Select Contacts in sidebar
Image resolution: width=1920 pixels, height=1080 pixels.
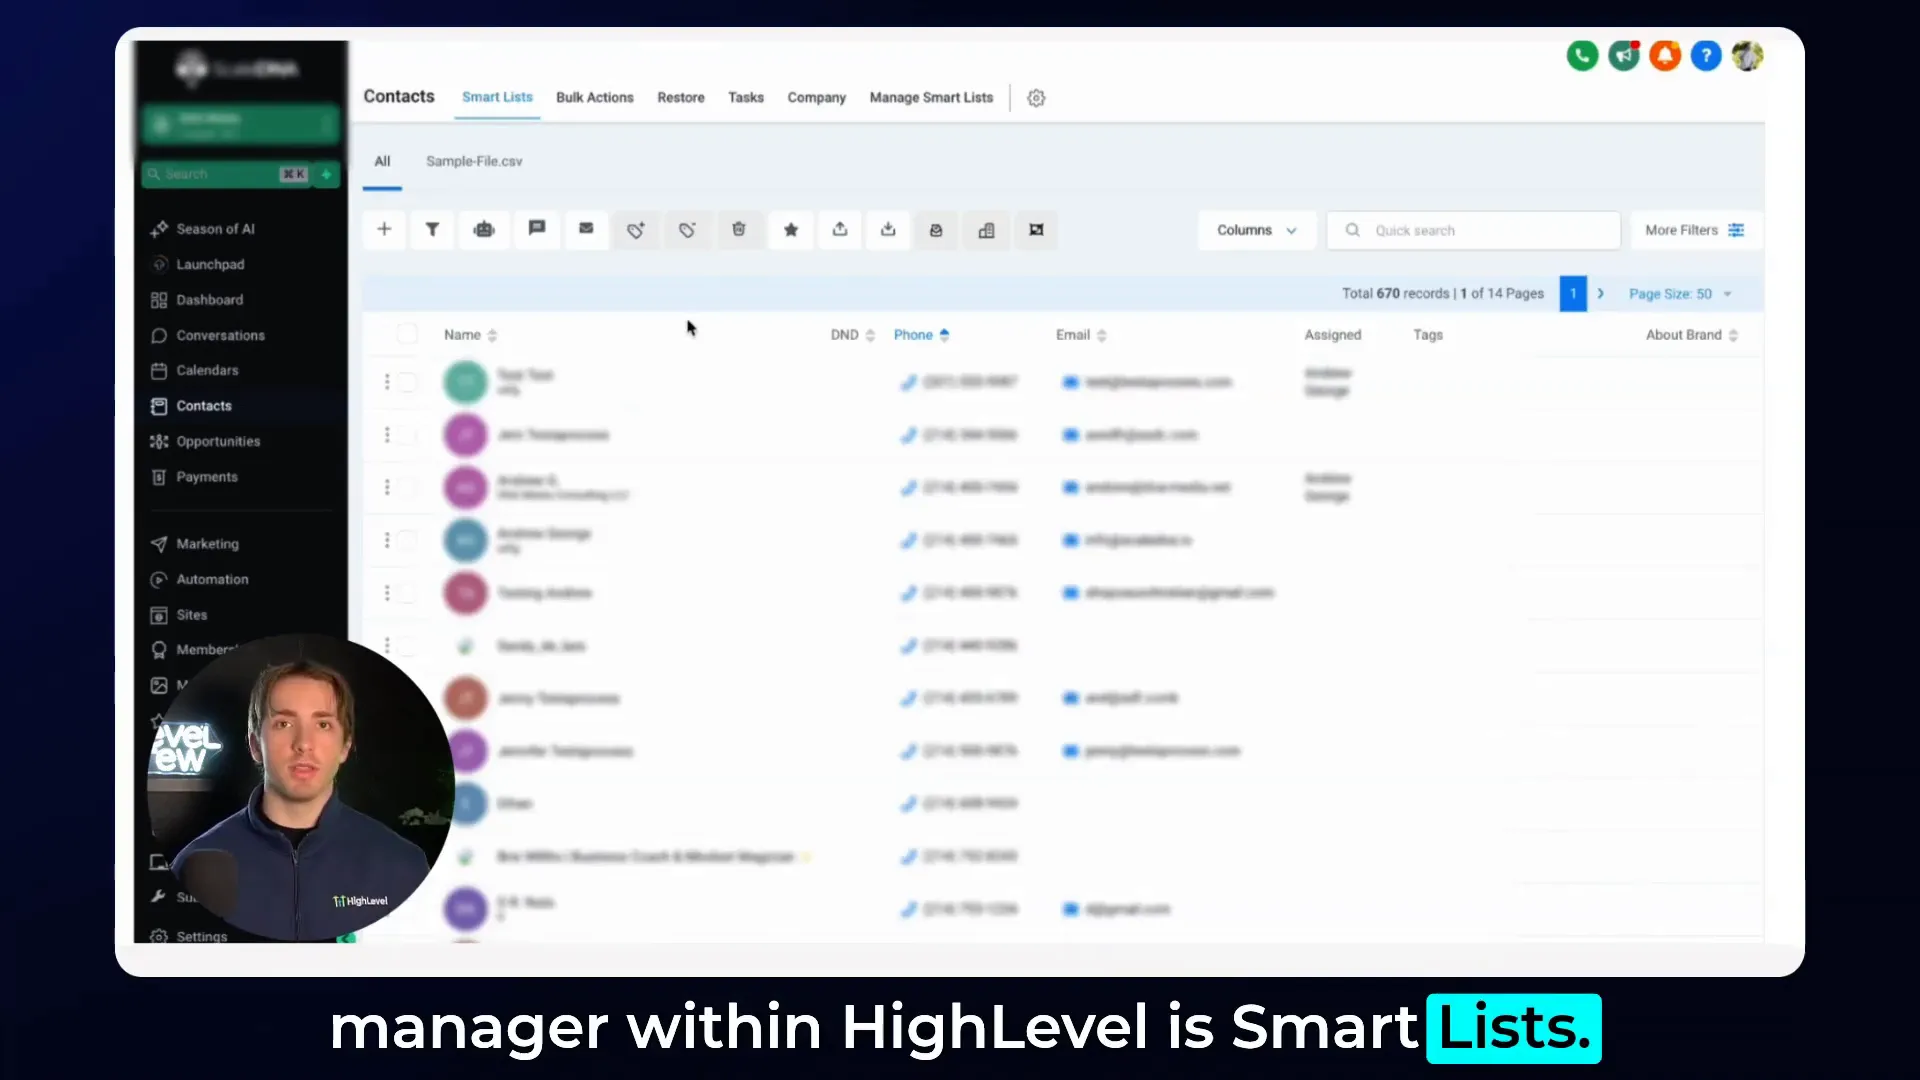[x=204, y=406]
